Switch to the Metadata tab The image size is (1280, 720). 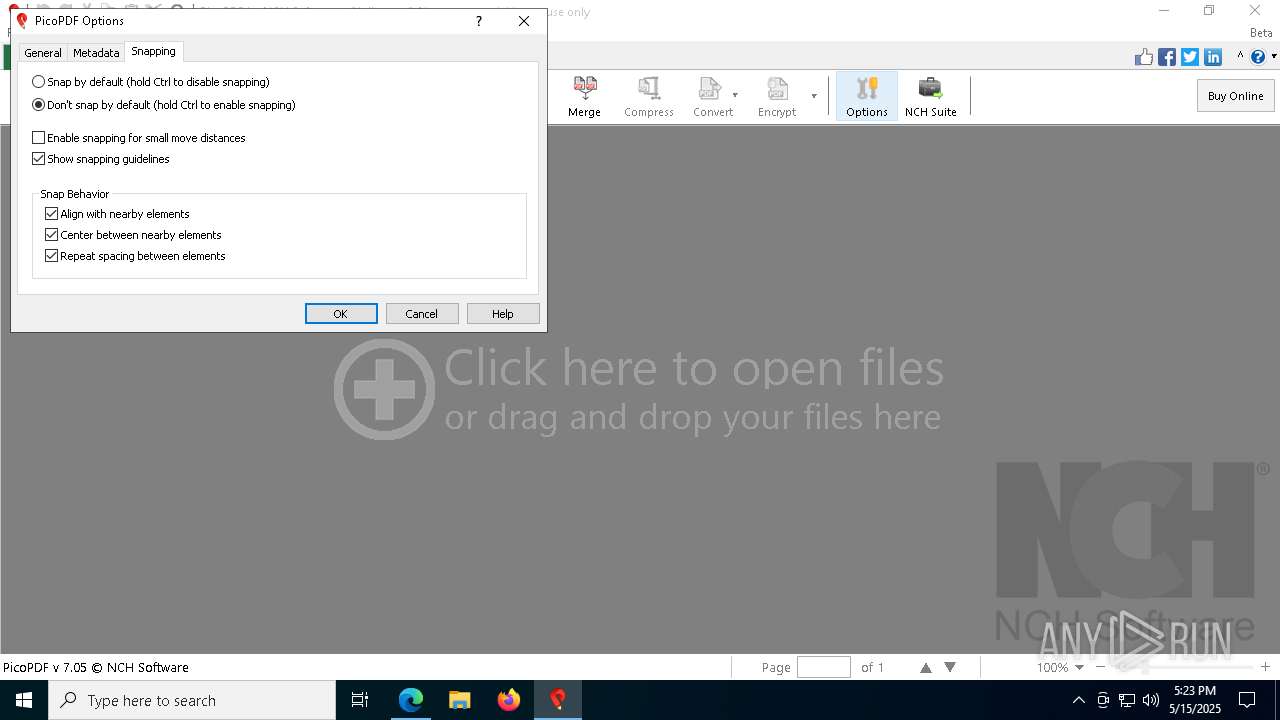click(x=96, y=53)
